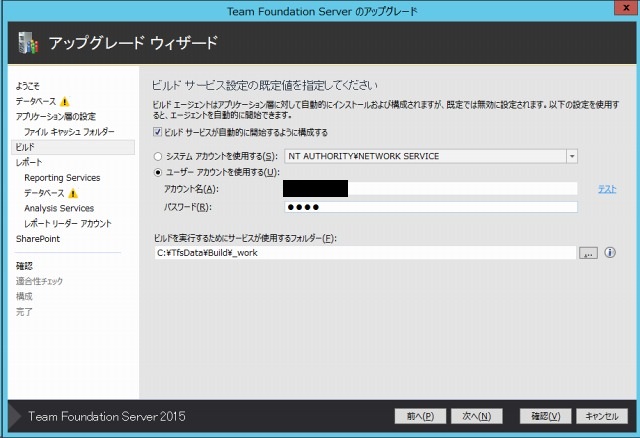Select the ビルド step in the sidebar
The image size is (640, 438).
point(73,147)
